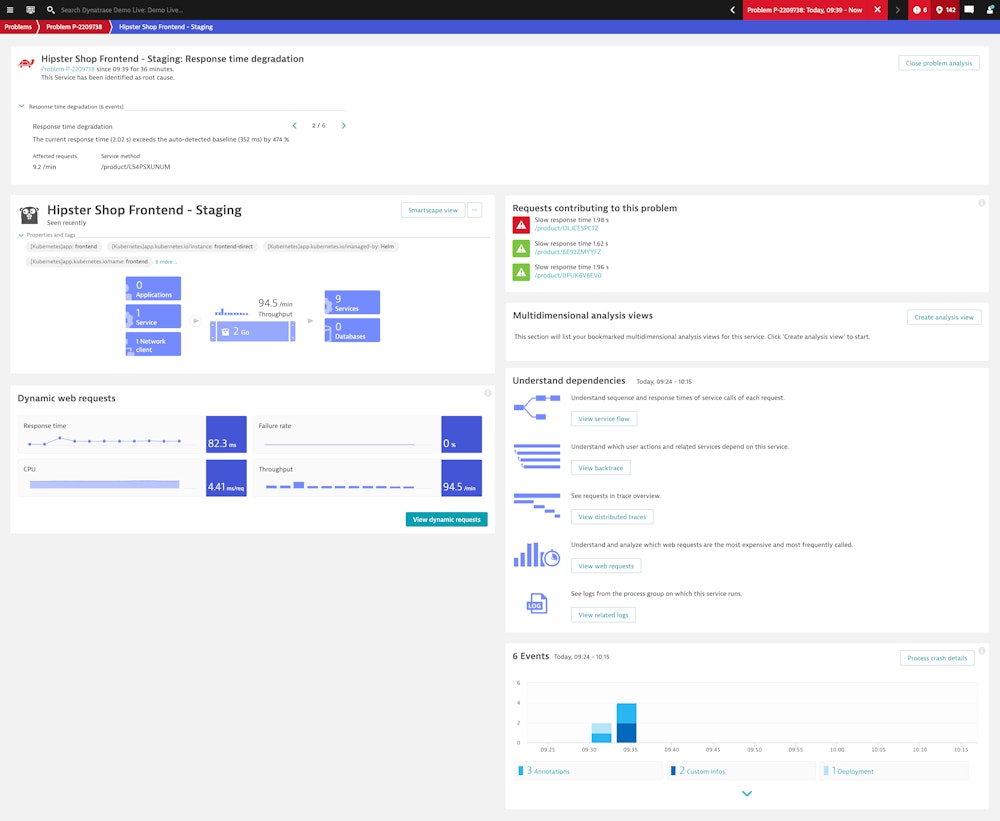Click the LOG icon near View related logs
1000x821 pixels.
[x=536, y=603]
